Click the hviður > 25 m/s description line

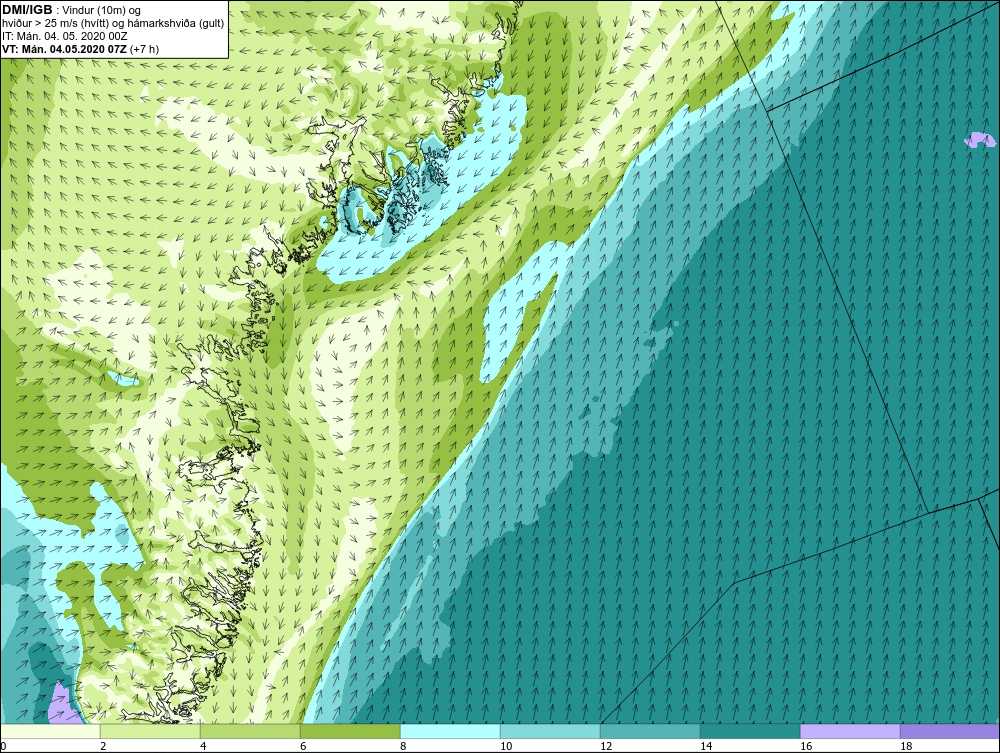[113, 24]
